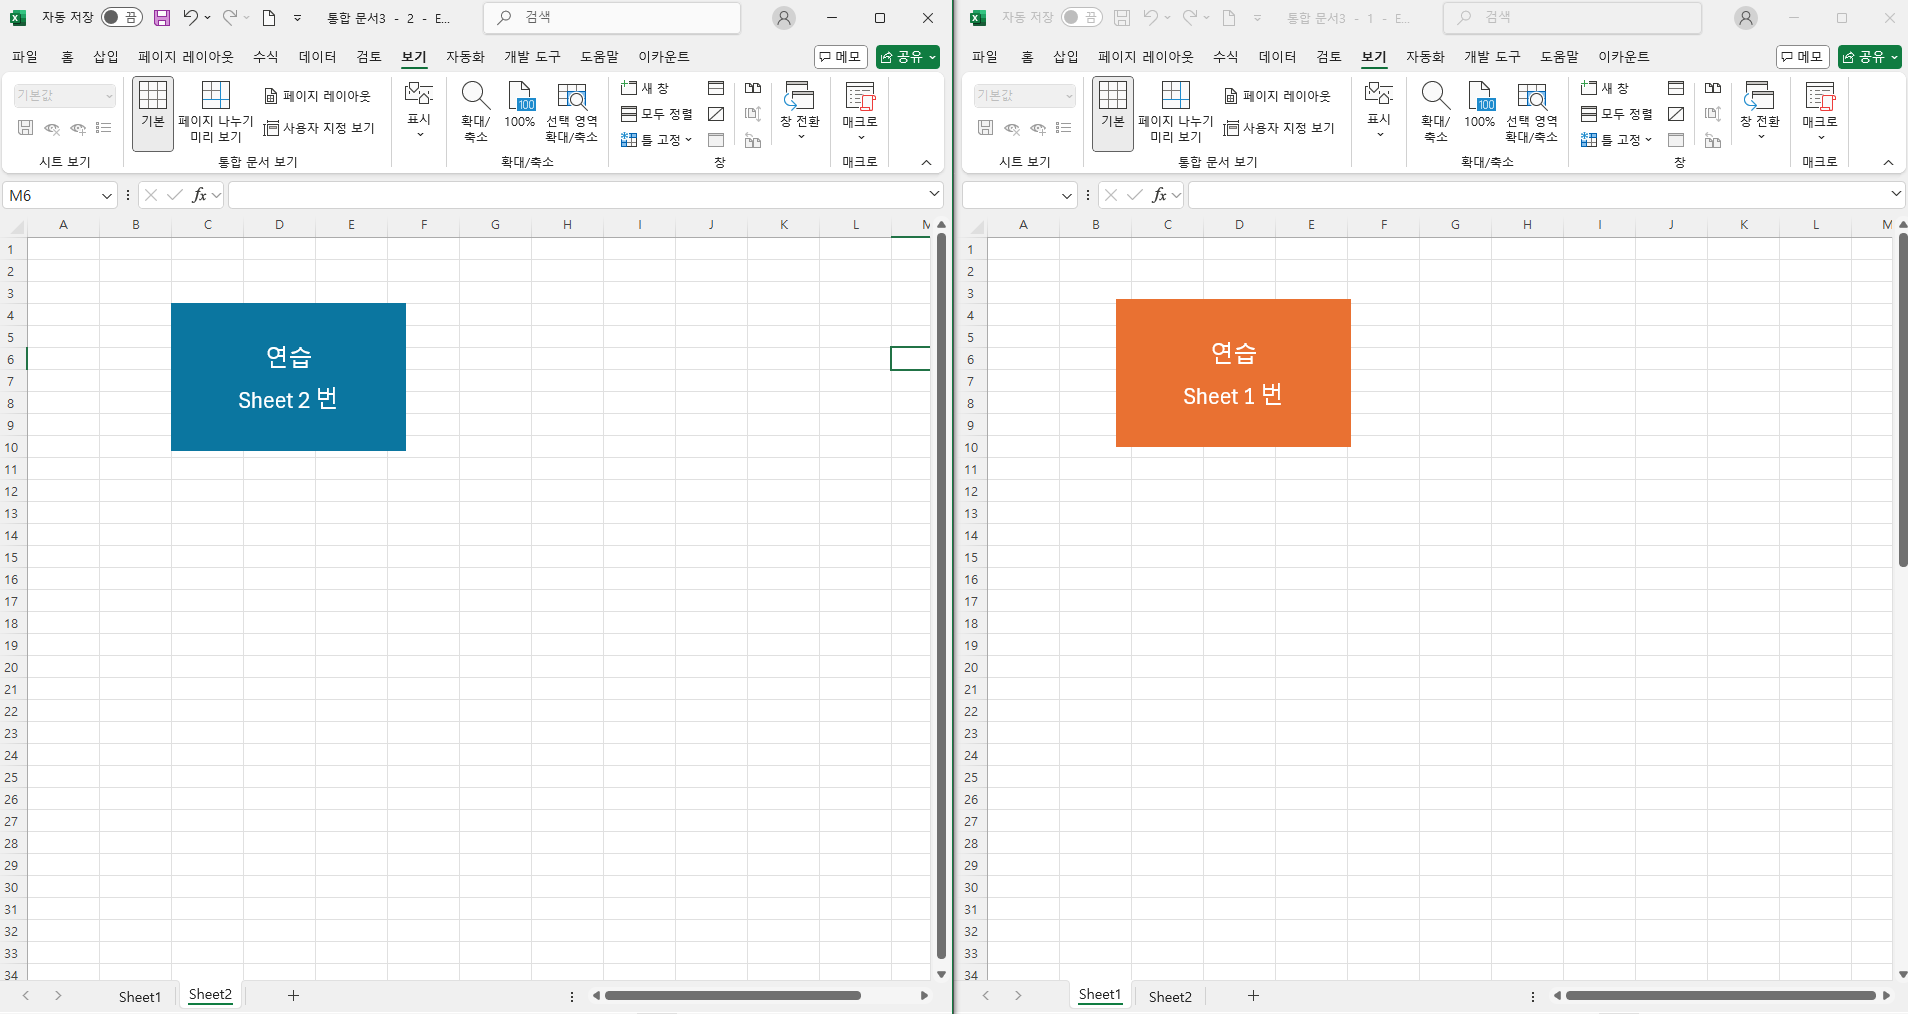Click add new sheet plus in right window
This screenshot has height=1014, width=1908.
(1253, 995)
